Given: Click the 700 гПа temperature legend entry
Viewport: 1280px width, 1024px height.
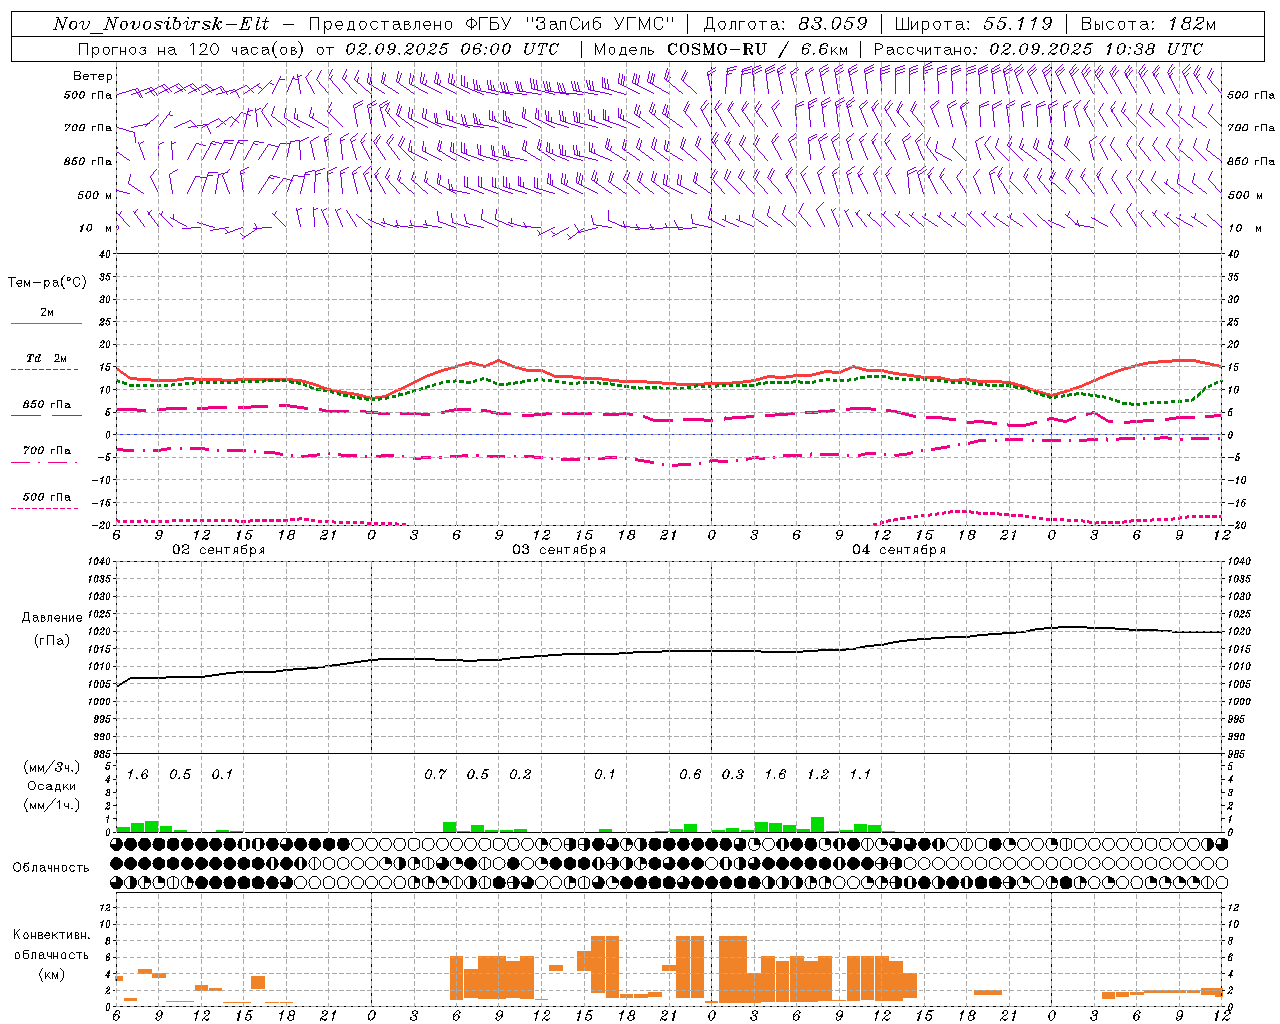Looking at the screenshot, I should point(47,451).
